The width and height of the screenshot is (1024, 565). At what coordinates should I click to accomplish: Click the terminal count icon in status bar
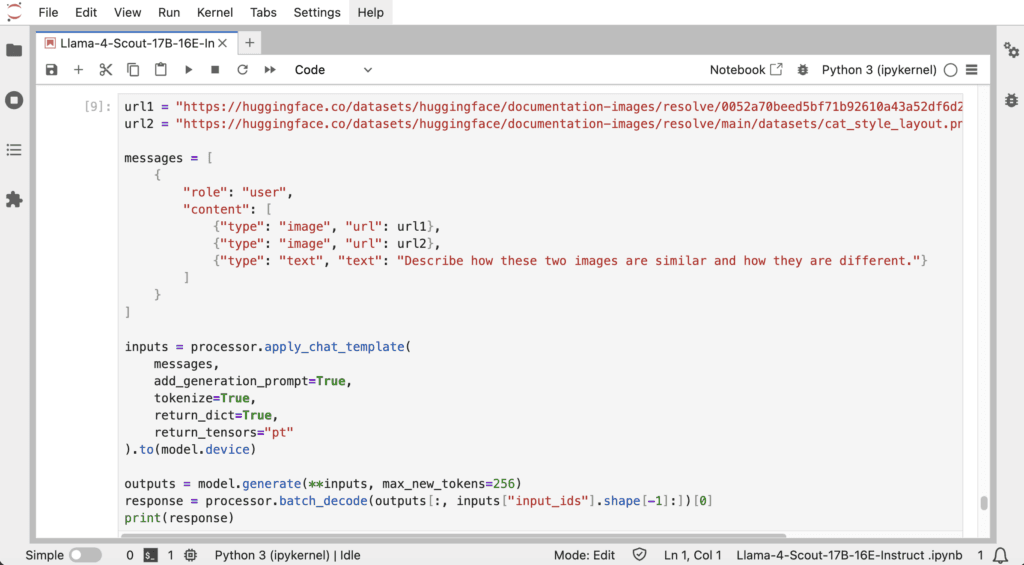151,555
